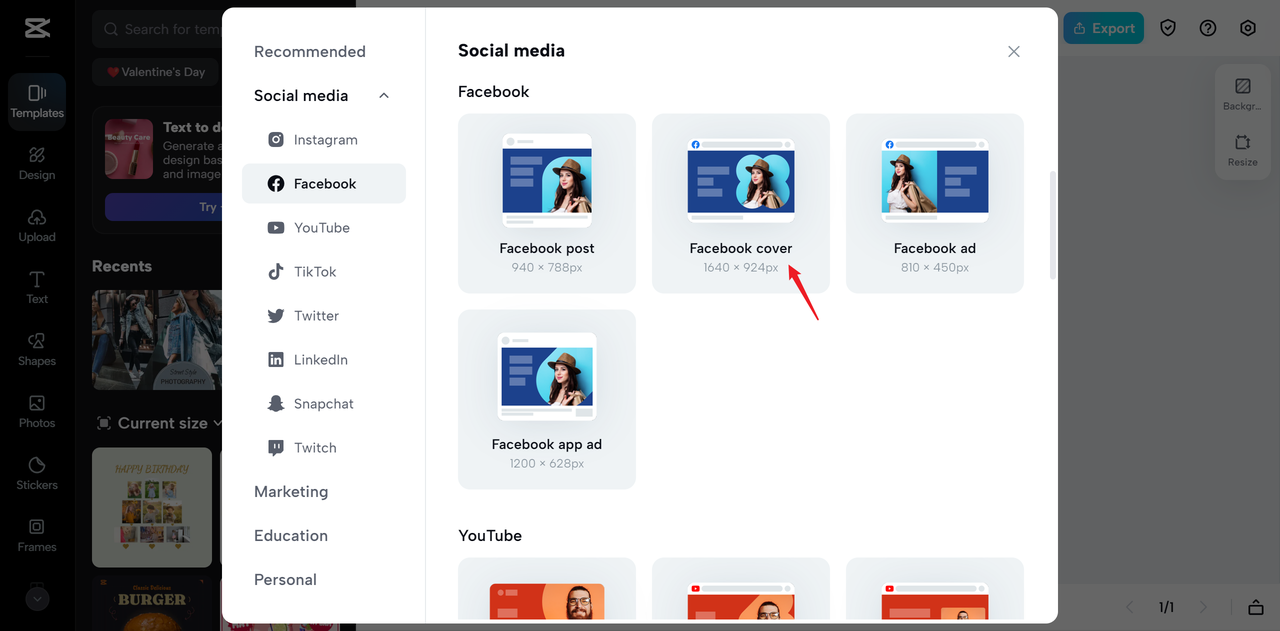Click the dialog vertical scrollbar
Image resolution: width=1280 pixels, height=631 pixels.
click(x=1052, y=225)
